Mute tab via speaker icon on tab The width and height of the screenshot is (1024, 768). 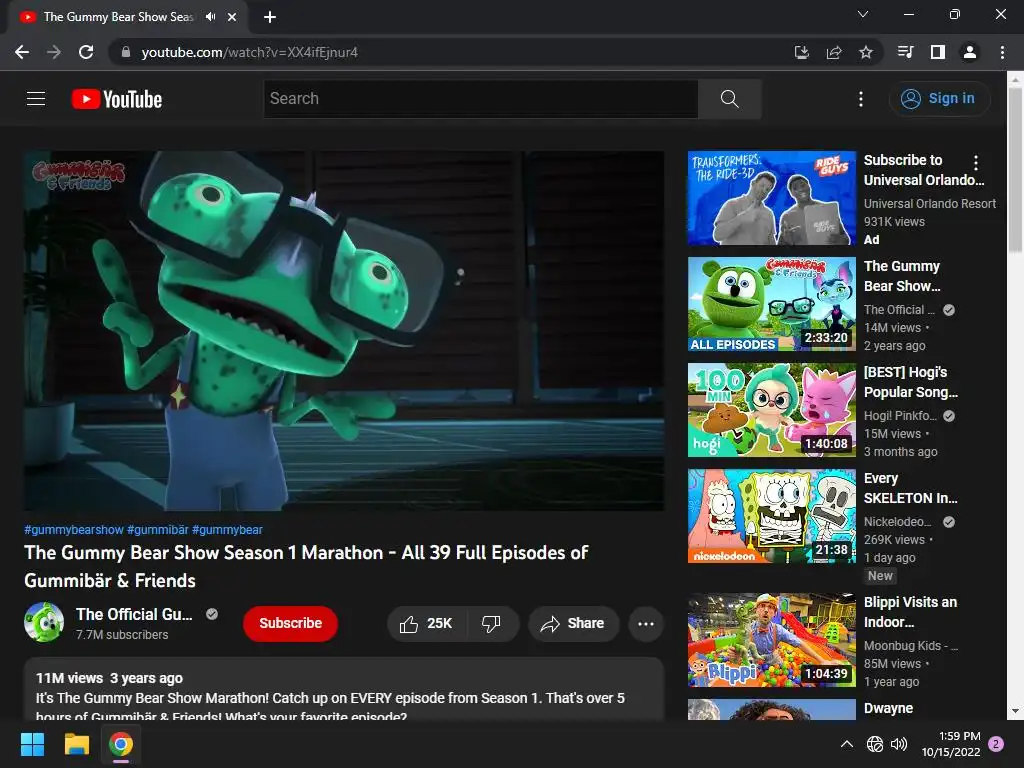pos(210,17)
